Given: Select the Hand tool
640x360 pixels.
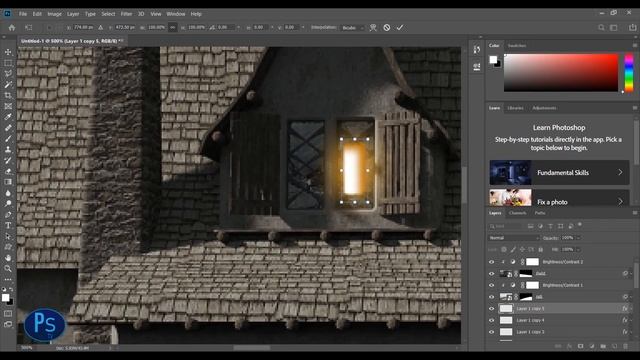Looking at the screenshot, I should (x=8, y=258).
